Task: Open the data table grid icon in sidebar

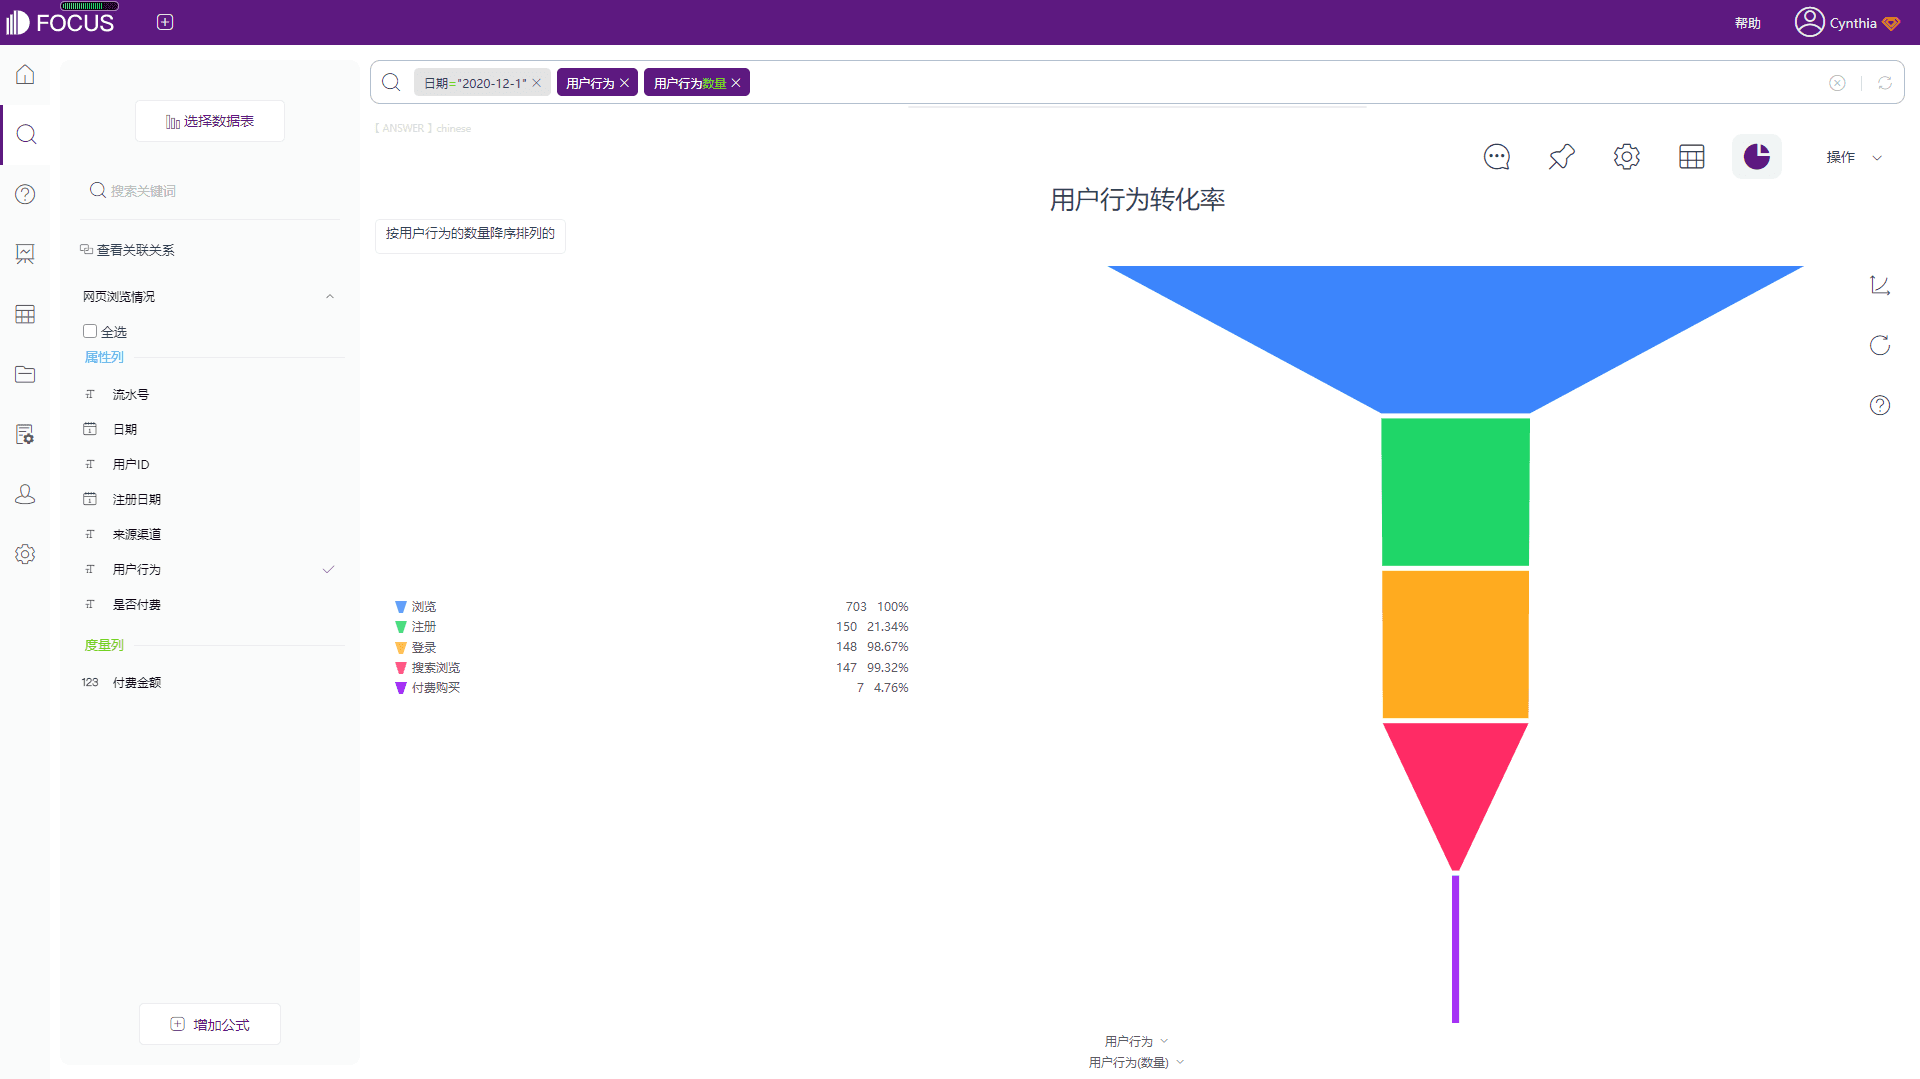Action: click(x=25, y=314)
